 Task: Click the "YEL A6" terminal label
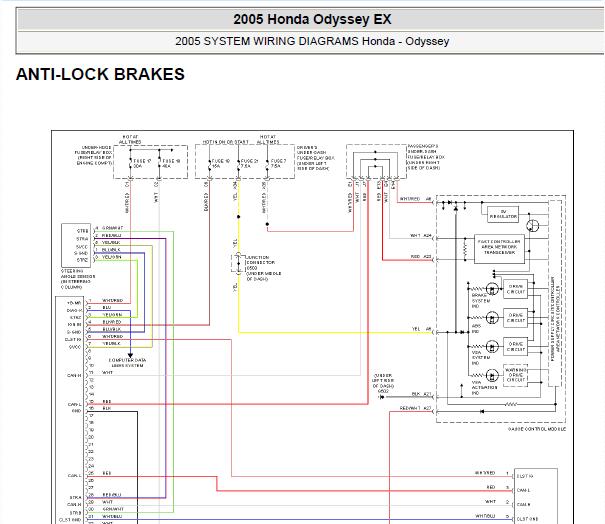[421, 329]
